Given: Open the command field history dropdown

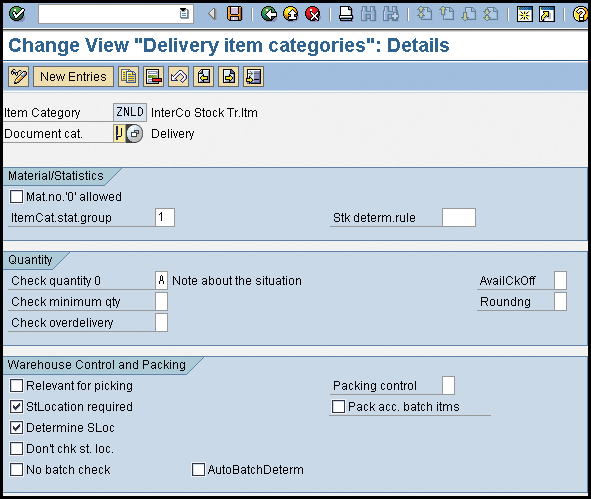Looking at the screenshot, I should click(x=184, y=14).
